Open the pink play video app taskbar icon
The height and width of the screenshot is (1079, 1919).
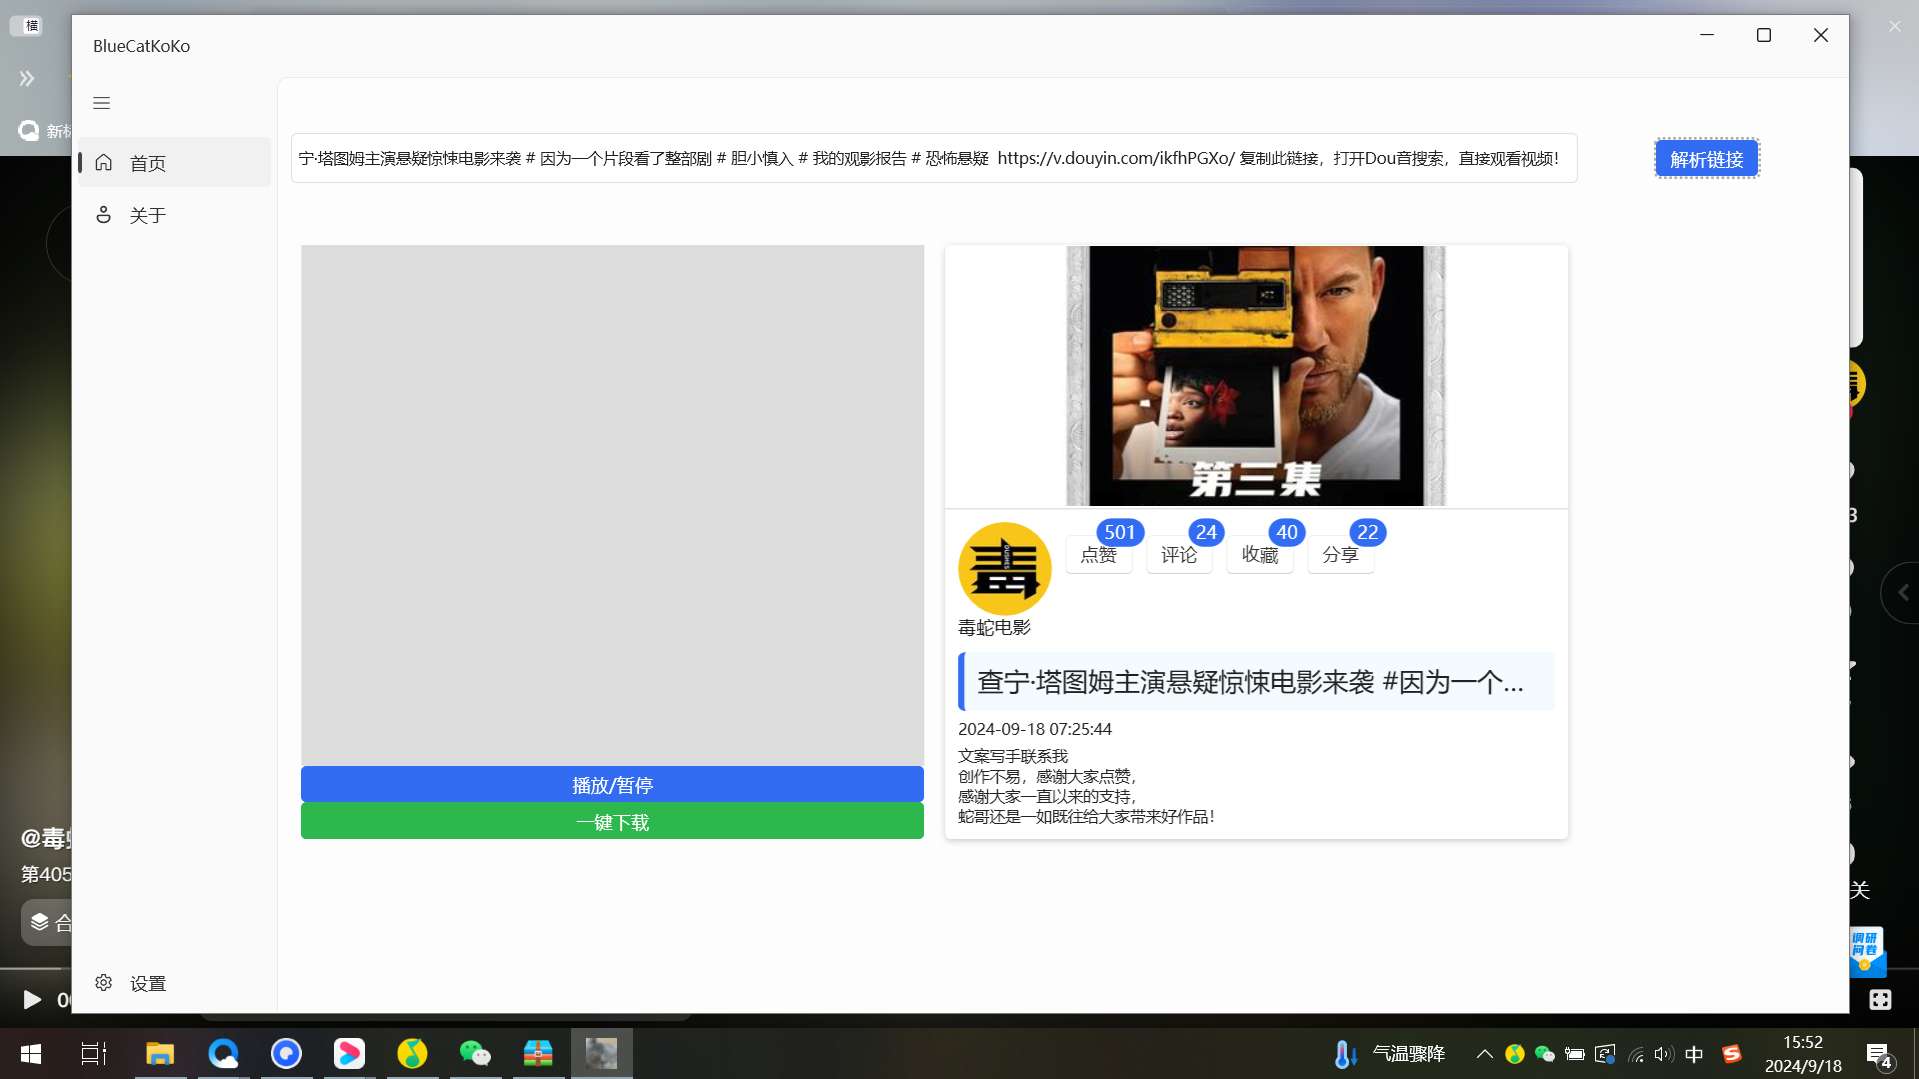349,1053
